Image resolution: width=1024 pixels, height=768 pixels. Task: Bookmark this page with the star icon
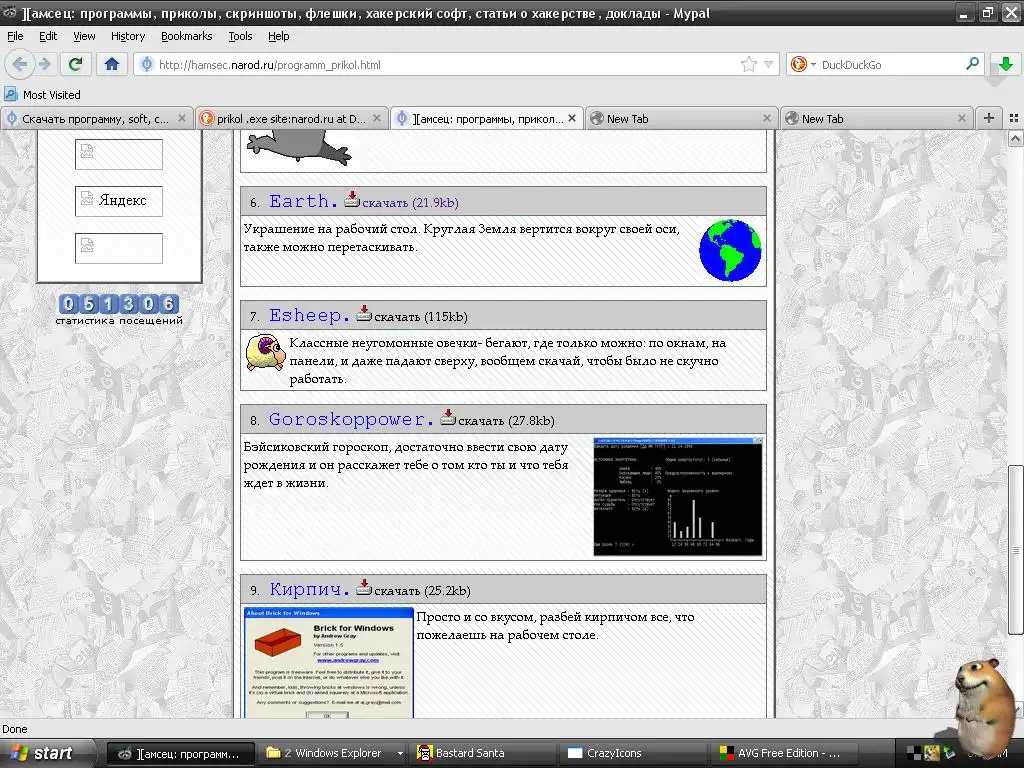[x=748, y=64]
